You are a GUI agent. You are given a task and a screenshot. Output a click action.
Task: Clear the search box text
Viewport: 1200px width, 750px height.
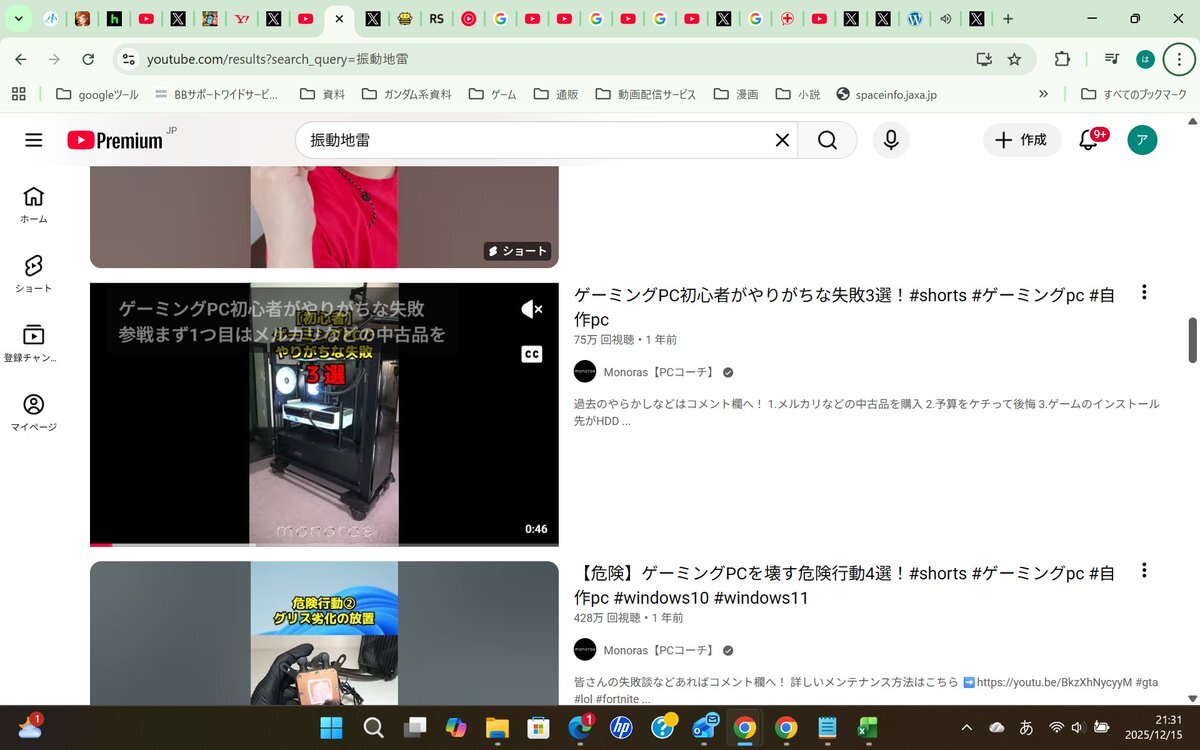click(x=782, y=140)
